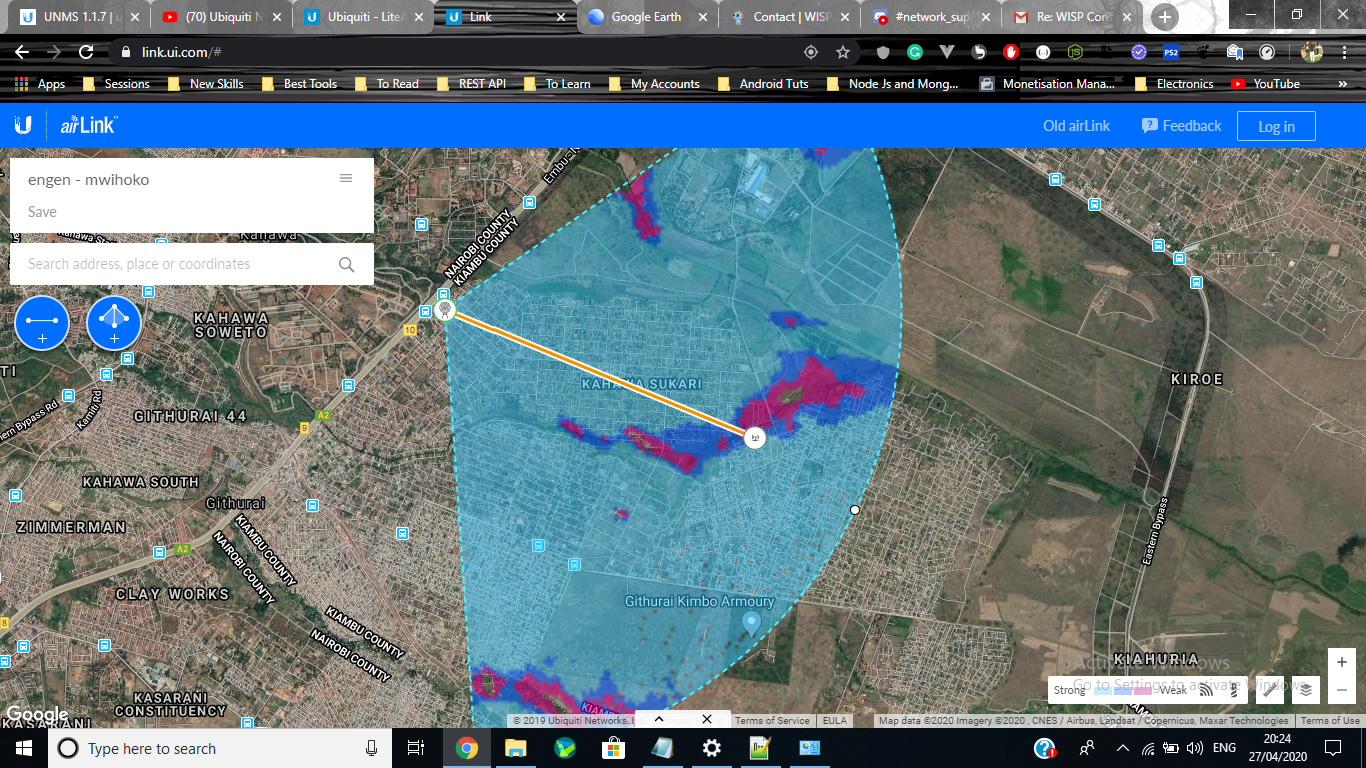This screenshot has width=1366, height=768.
Task: Open the Best Tools bookmark folder
Action: coord(300,84)
